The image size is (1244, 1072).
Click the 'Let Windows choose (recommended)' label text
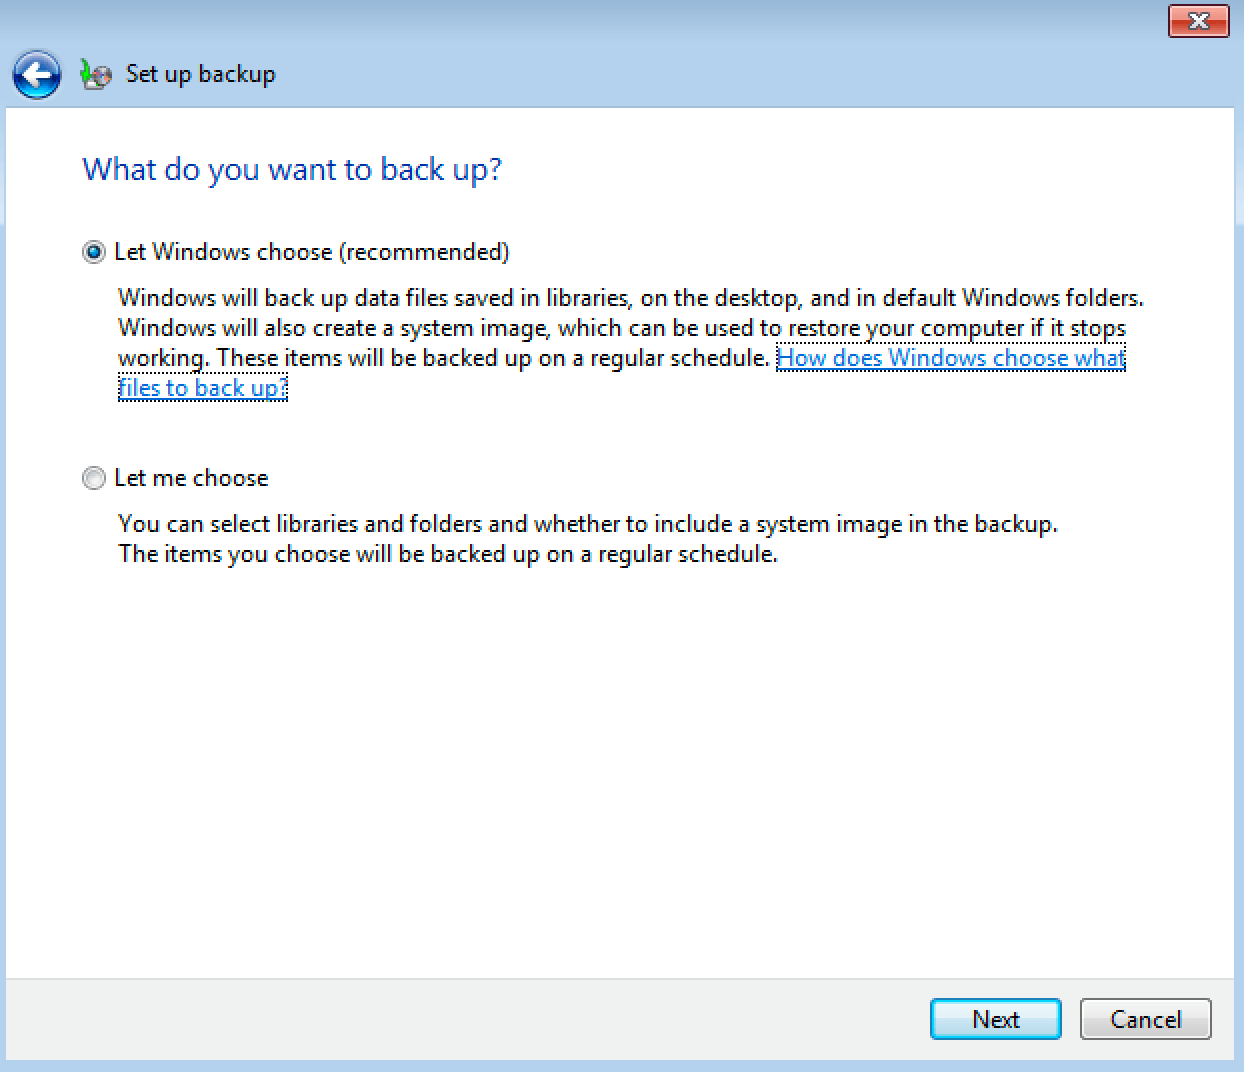click(311, 252)
